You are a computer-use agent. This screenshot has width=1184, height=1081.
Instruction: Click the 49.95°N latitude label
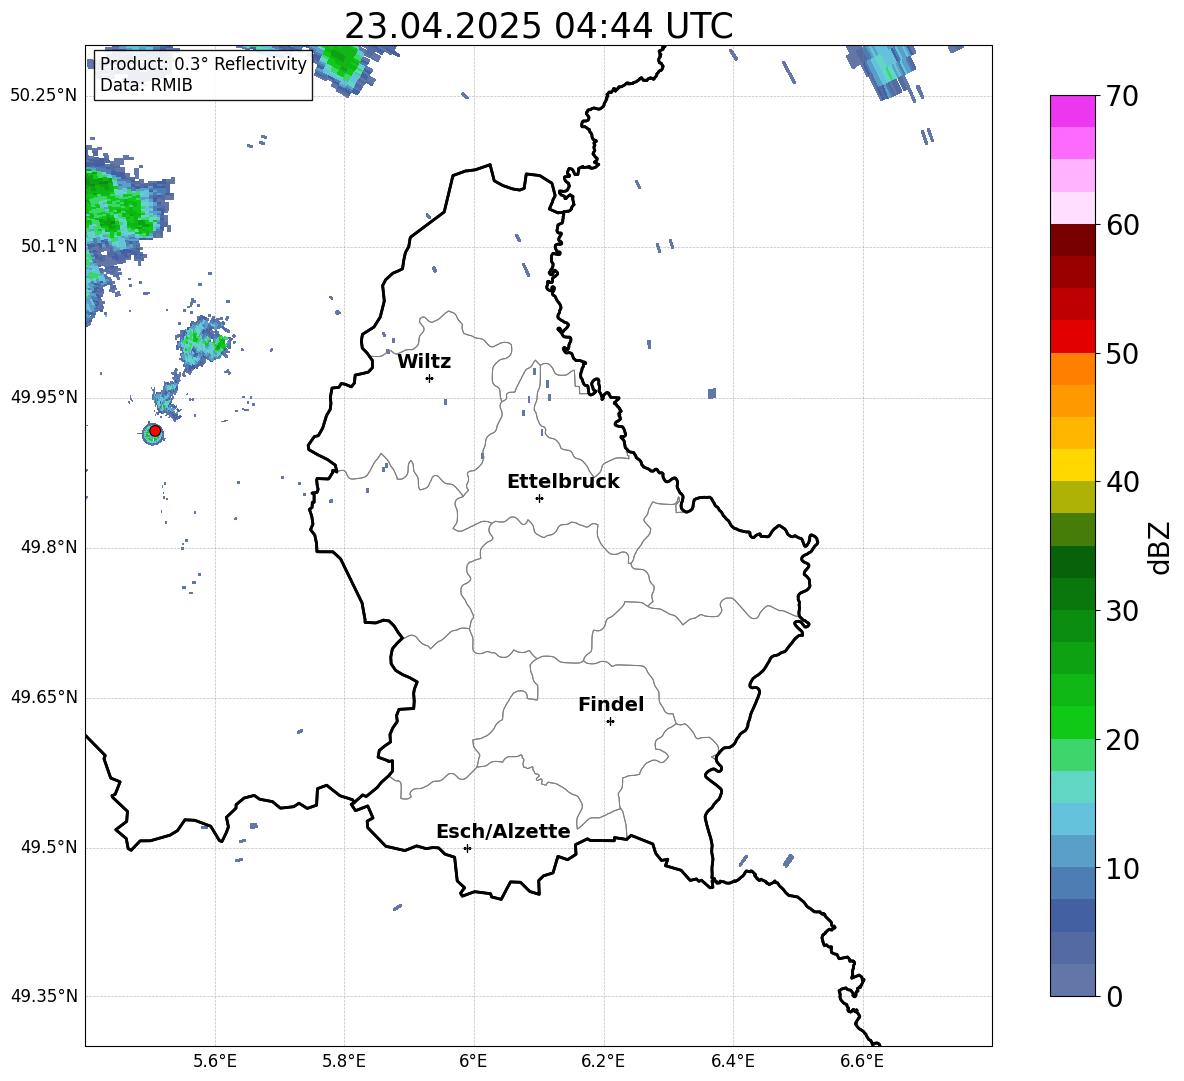point(44,397)
